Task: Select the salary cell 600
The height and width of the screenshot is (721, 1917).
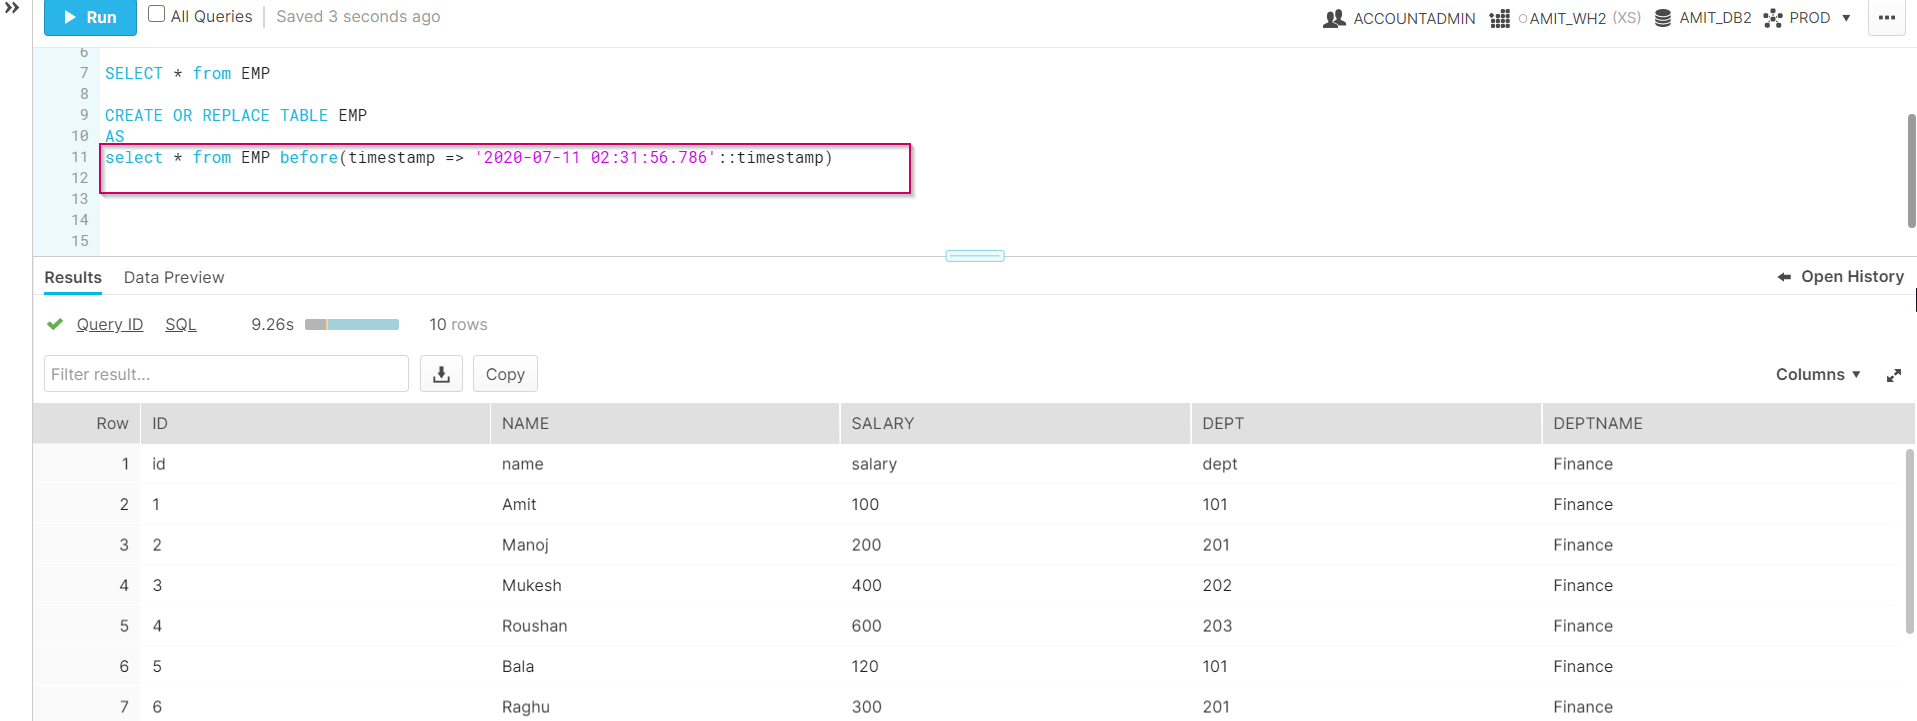Action: (x=1015, y=626)
